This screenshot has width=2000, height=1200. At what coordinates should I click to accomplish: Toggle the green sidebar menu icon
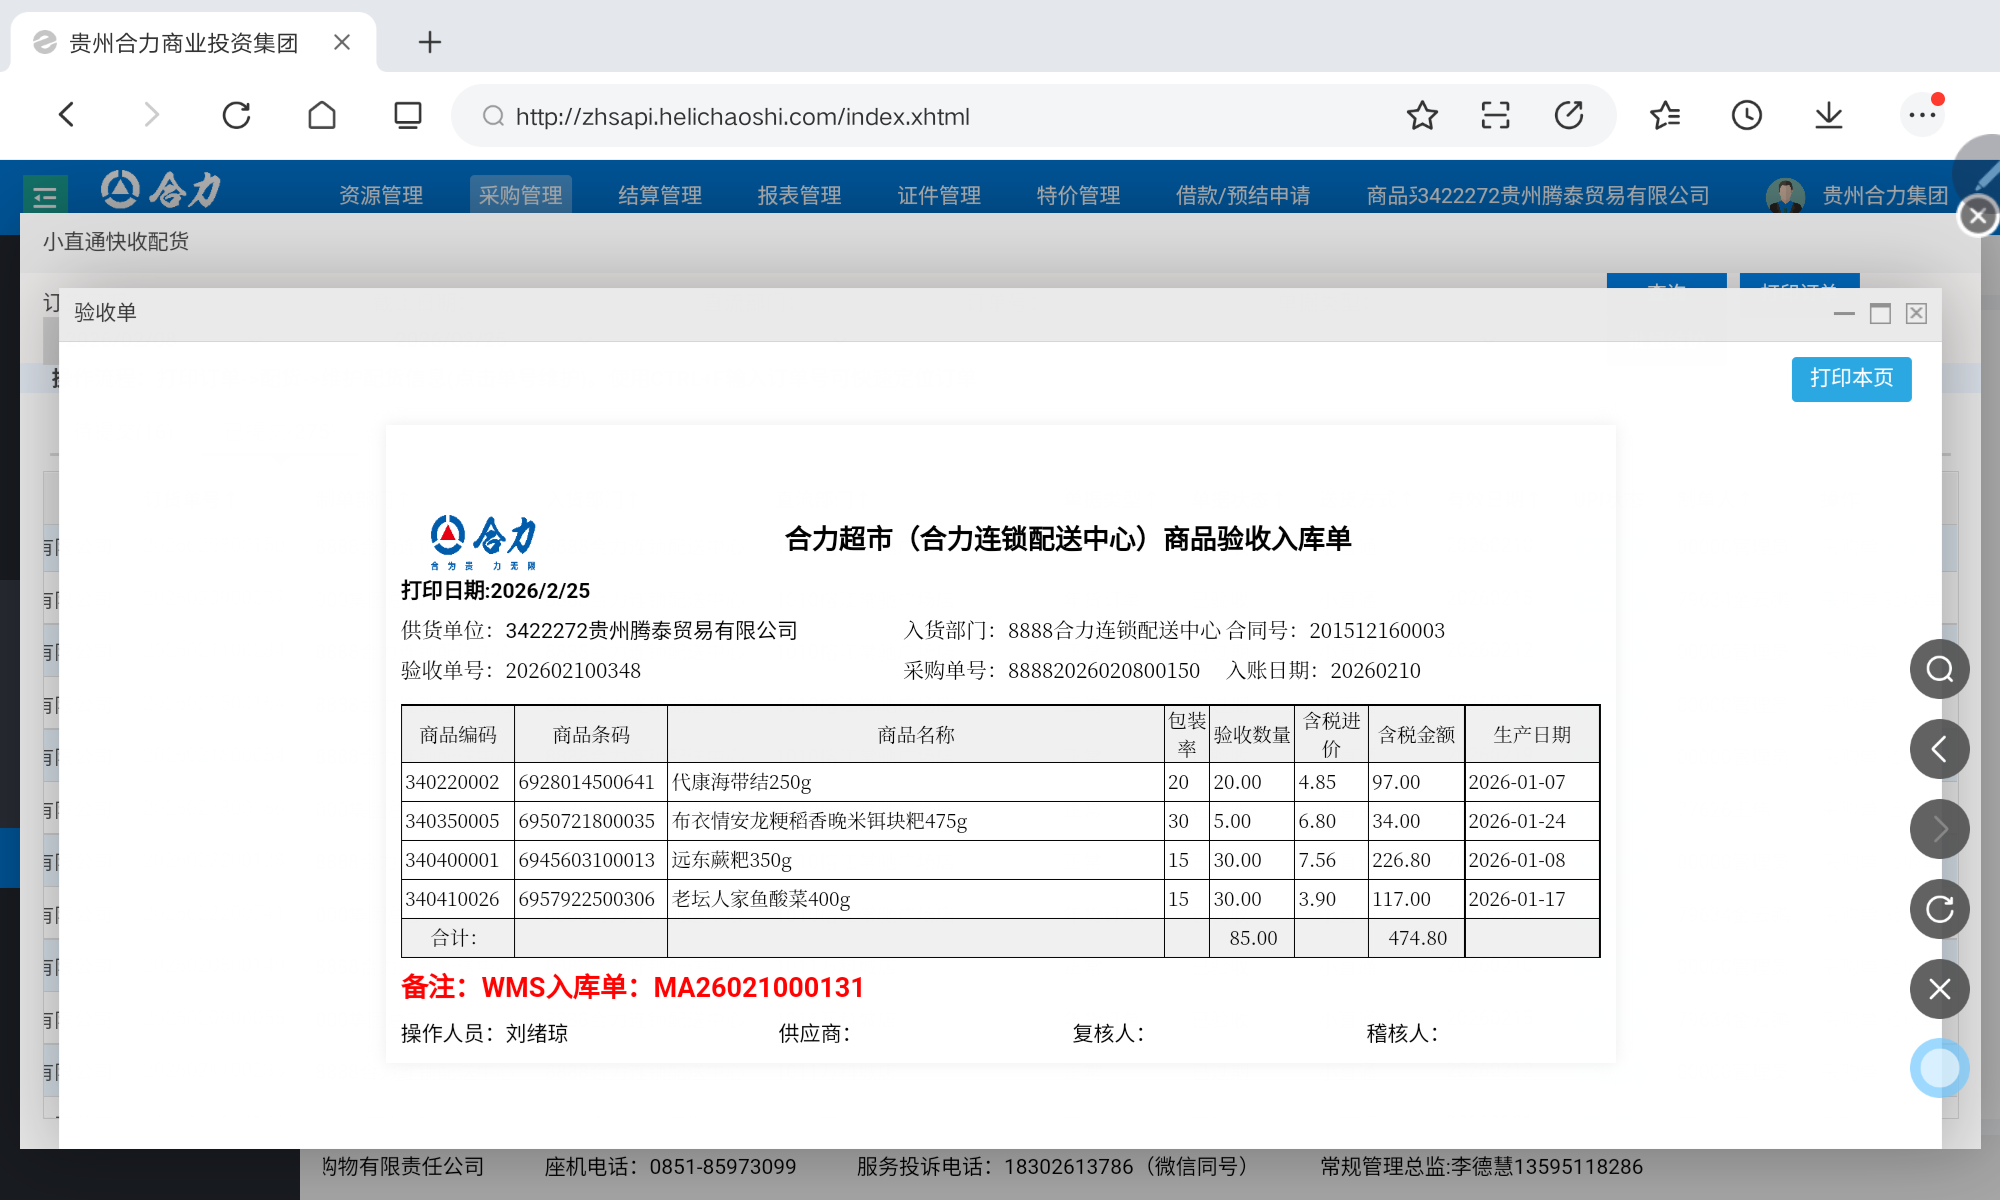click(45, 196)
